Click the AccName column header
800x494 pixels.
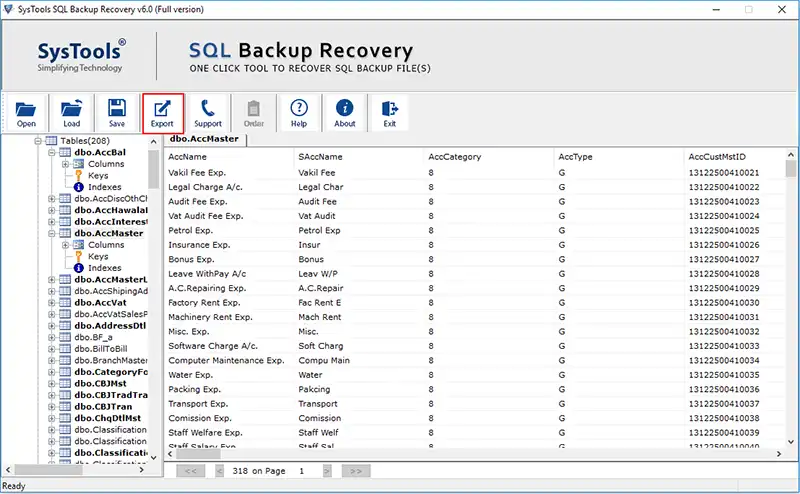(229, 157)
